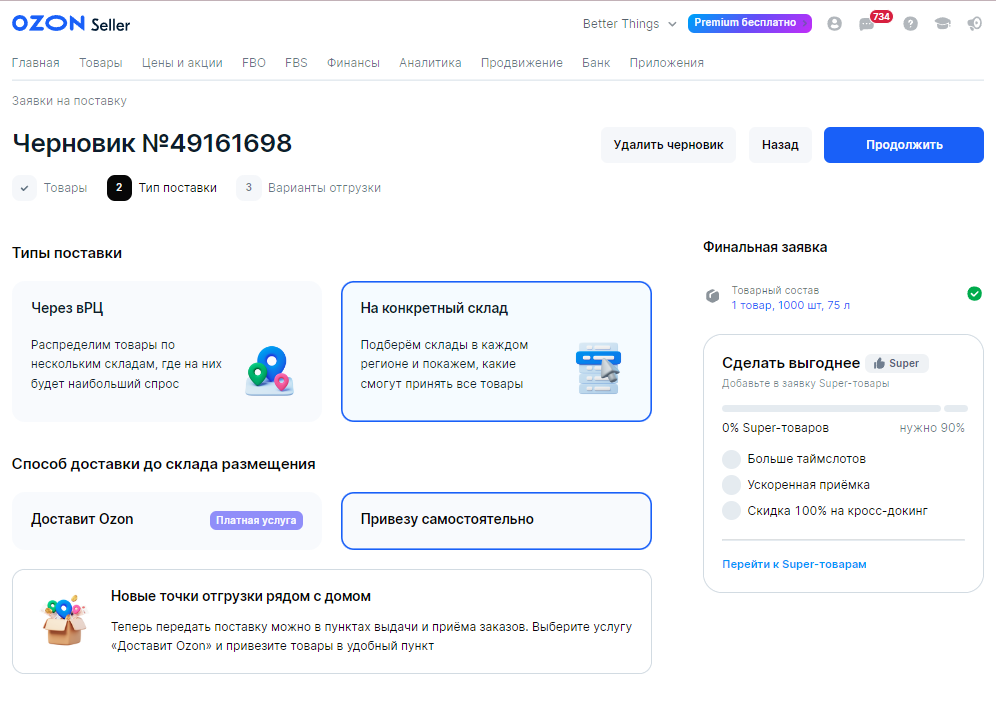This screenshot has height=705, width=996.
Task: Open the 1 товар, 1000 шт, 75 л link
Action: click(790, 306)
